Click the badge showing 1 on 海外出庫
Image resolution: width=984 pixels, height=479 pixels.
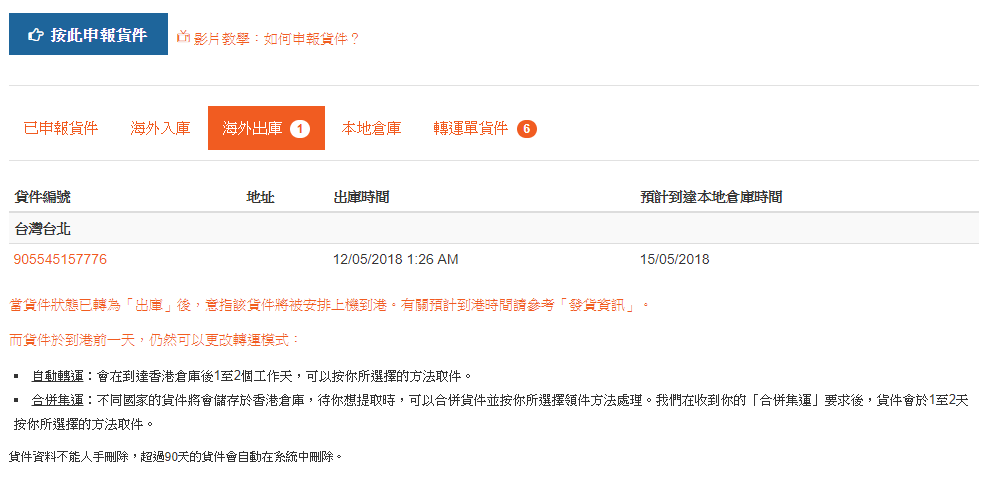point(300,129)
